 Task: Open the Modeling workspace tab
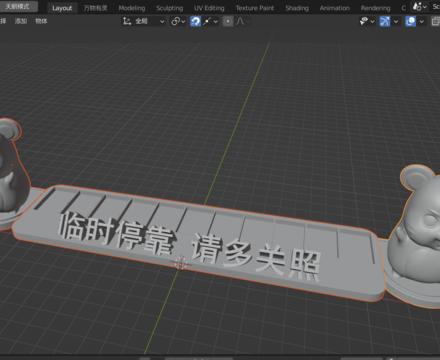pos(132,8)
